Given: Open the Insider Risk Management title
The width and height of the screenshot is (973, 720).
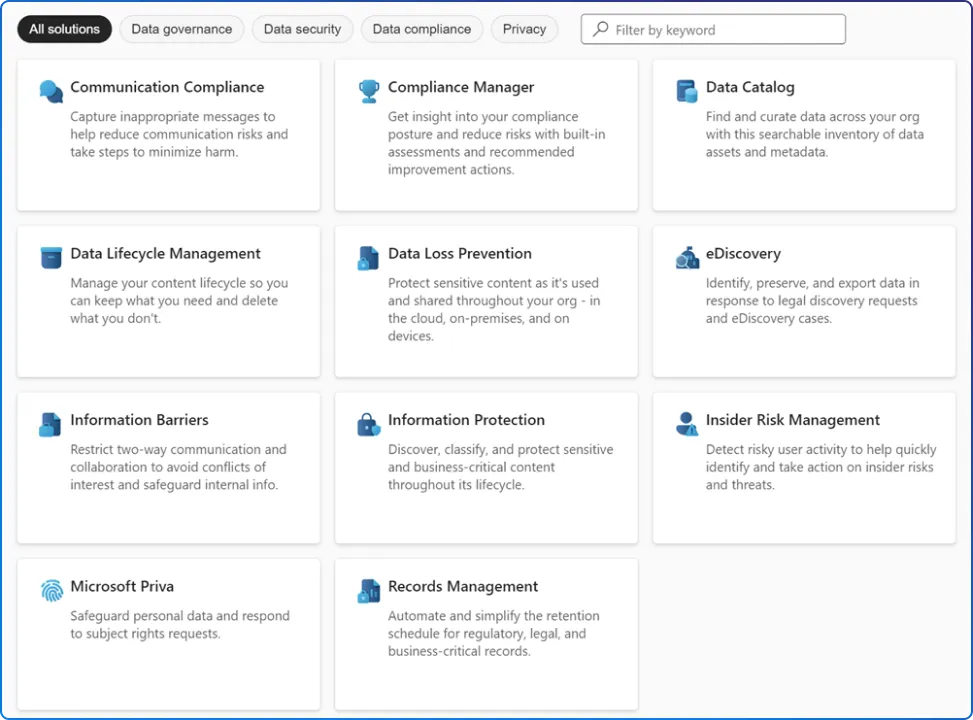Looking at the screenshot, I should (792, 420).
